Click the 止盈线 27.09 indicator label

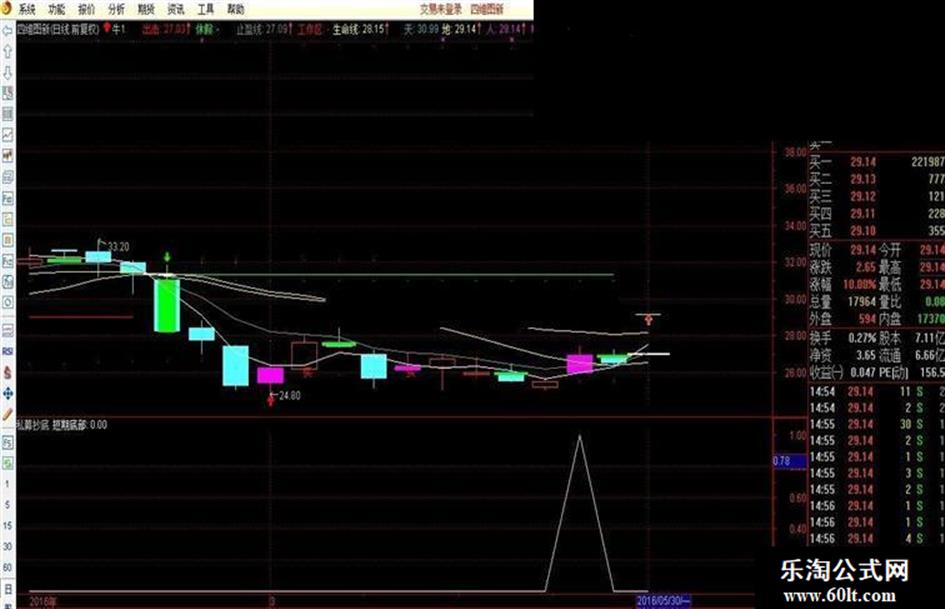[x=264, y=29]
